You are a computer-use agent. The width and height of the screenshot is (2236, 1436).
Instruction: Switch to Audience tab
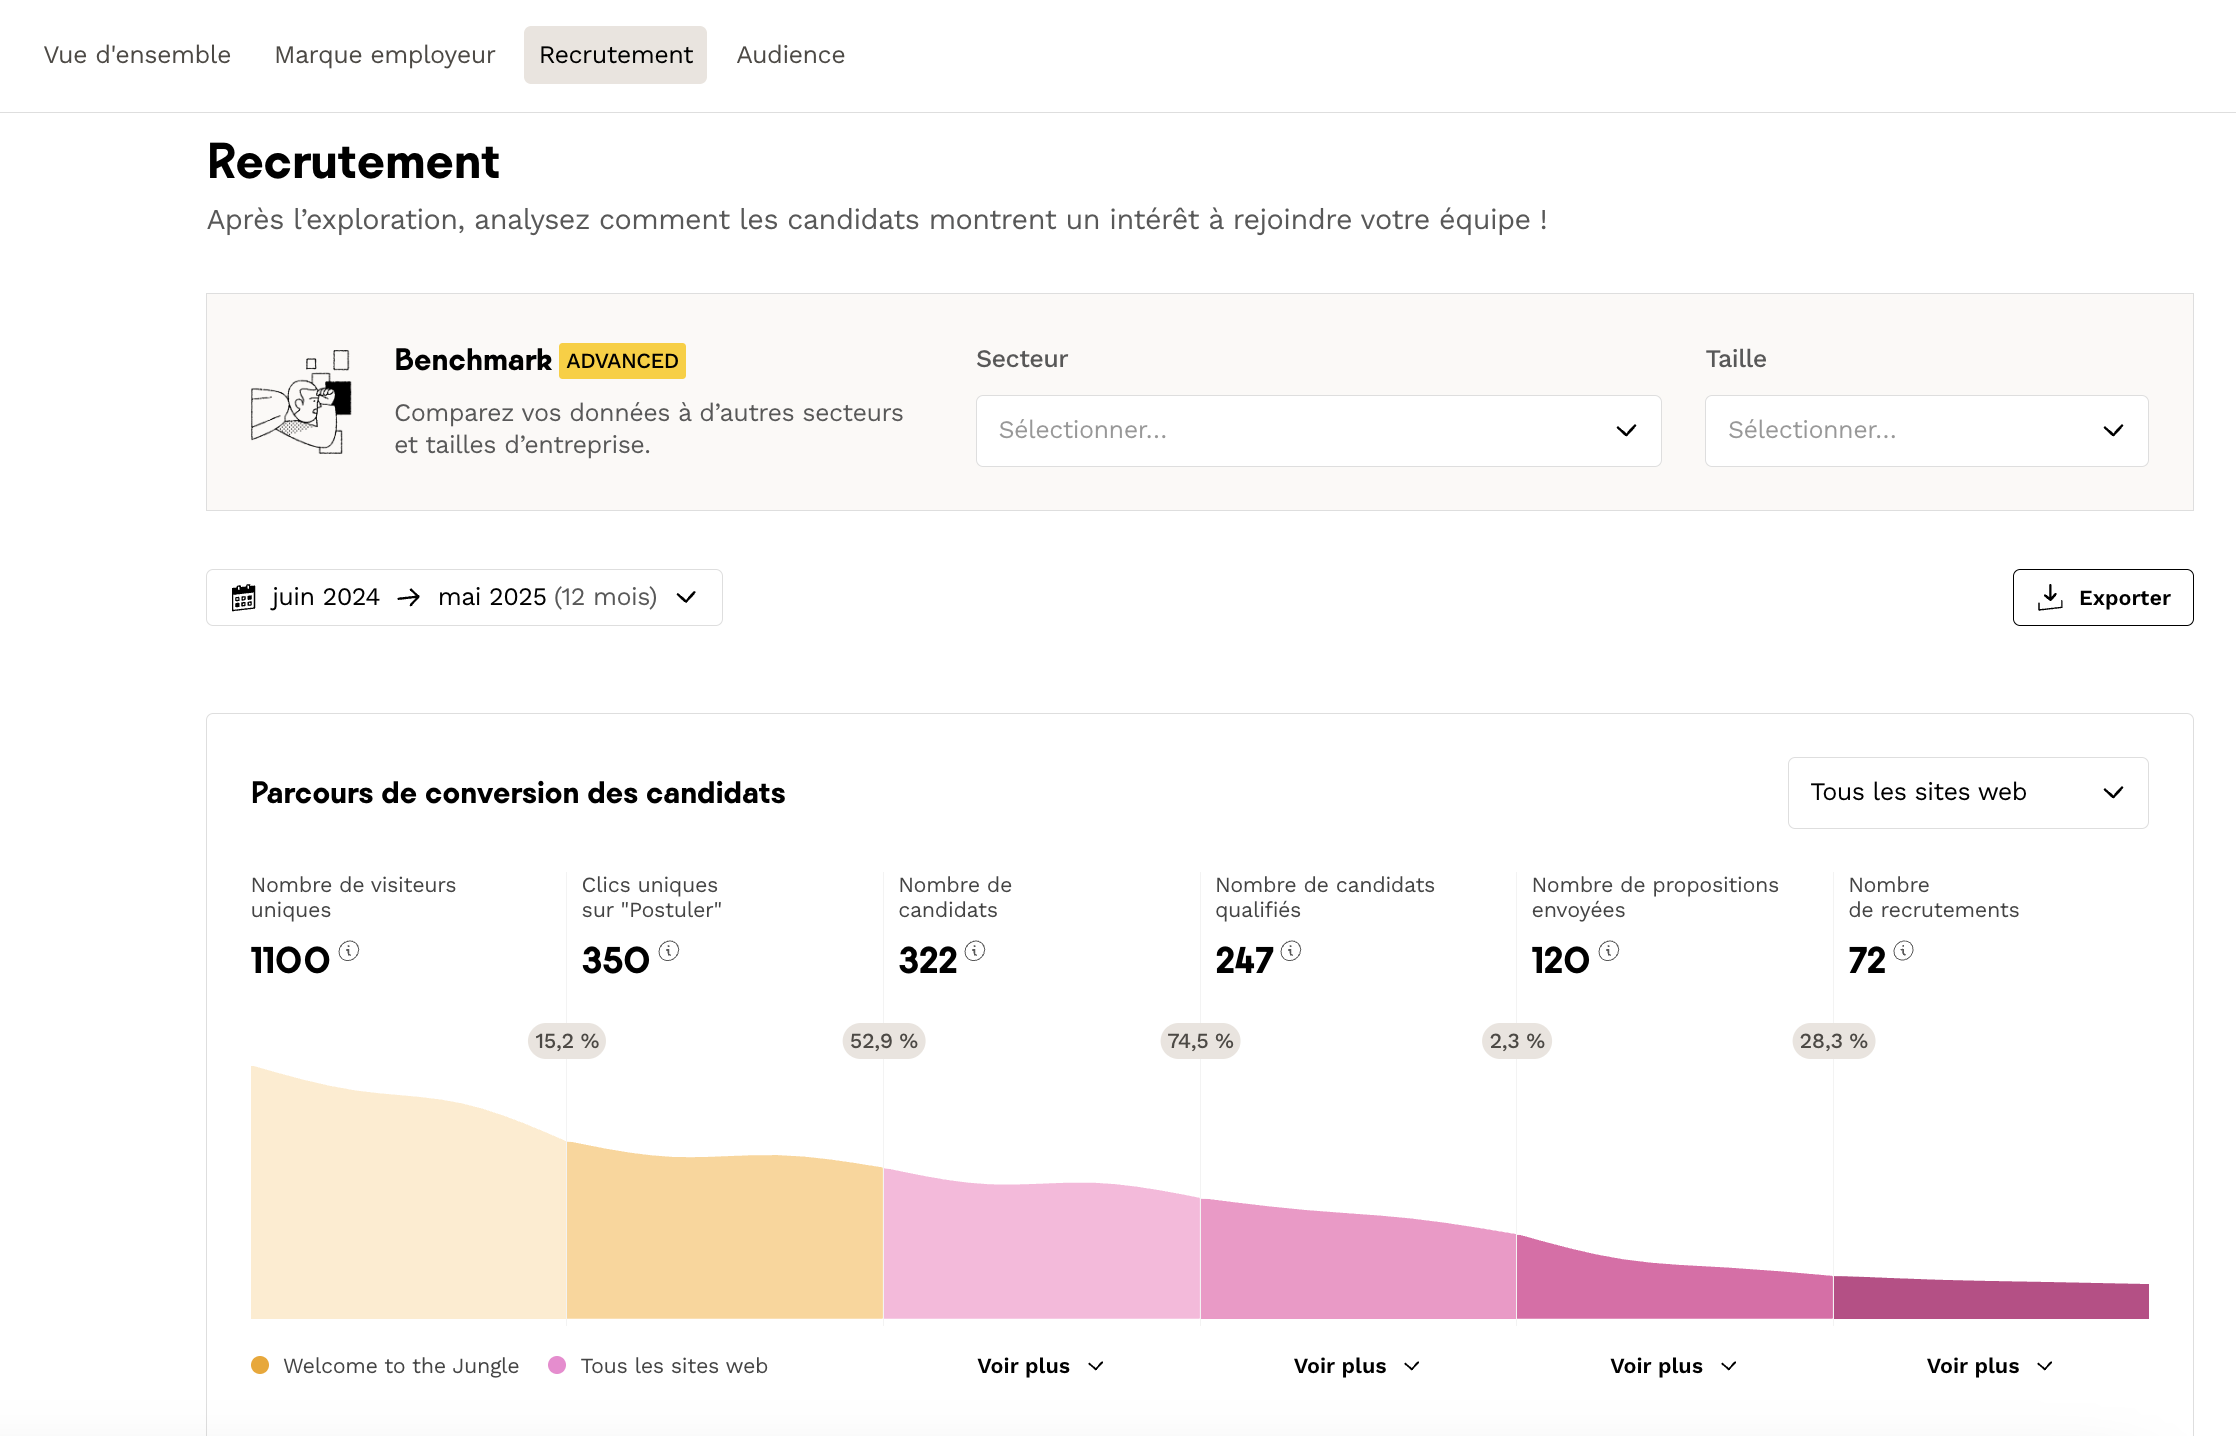(x=790, y=55)
